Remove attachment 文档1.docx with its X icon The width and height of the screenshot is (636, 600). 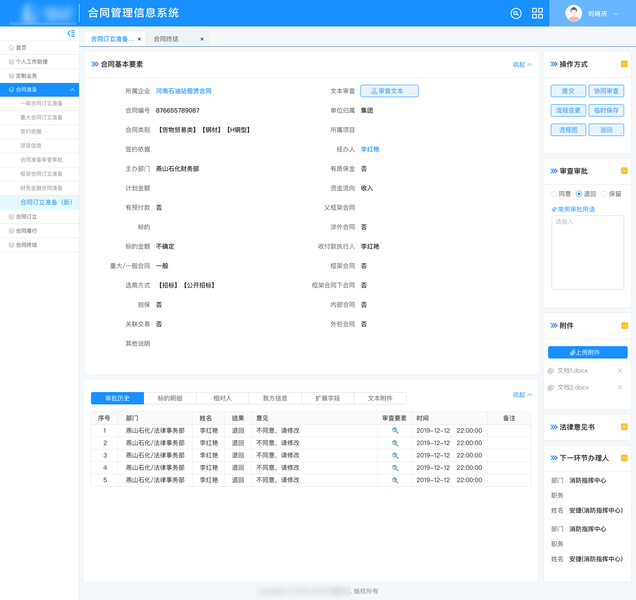coord(620,370)
